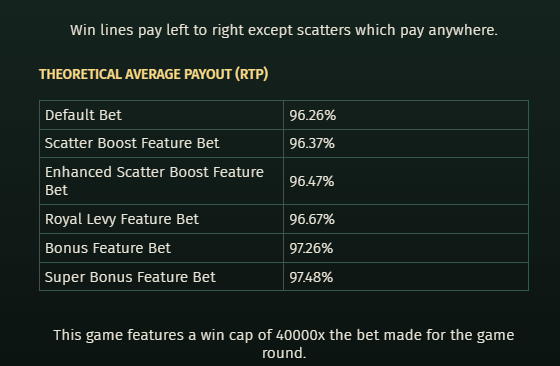Viewport: 560px width, 366px height.
Task: Select the 97.48% payout value
Action: 311,277
